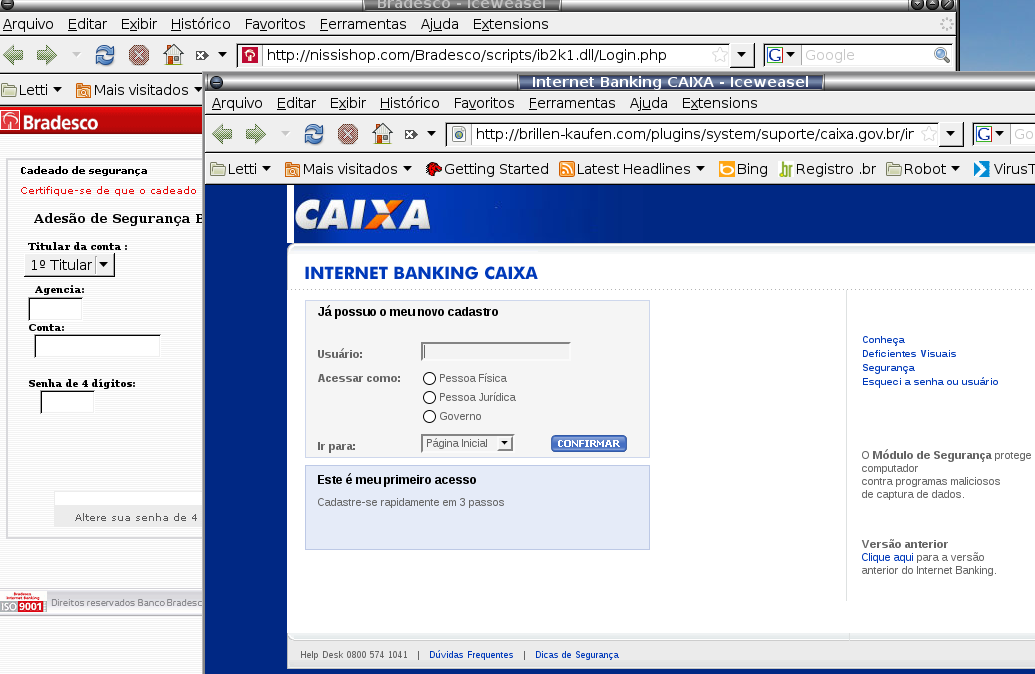1035x674 pixels.
Task: Focus the Google search box in the Bradesco window
Action: (867, 55)
